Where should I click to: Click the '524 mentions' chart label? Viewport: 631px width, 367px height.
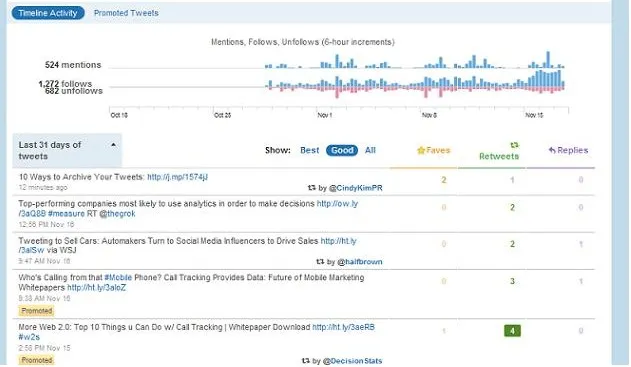(73, 65)
